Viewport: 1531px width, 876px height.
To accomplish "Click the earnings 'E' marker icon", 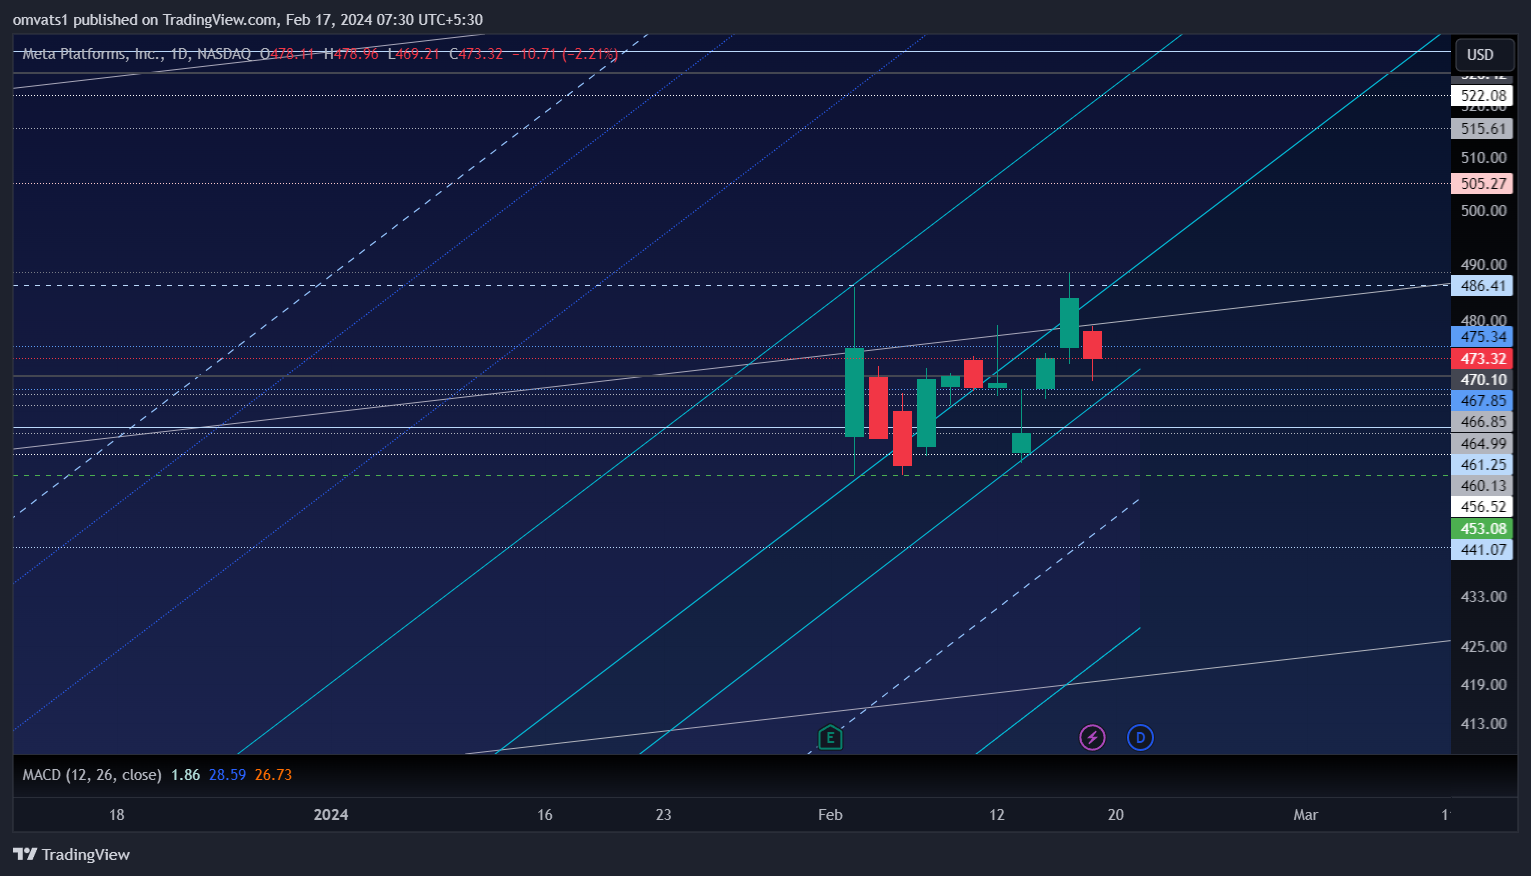I will [830, 738].
